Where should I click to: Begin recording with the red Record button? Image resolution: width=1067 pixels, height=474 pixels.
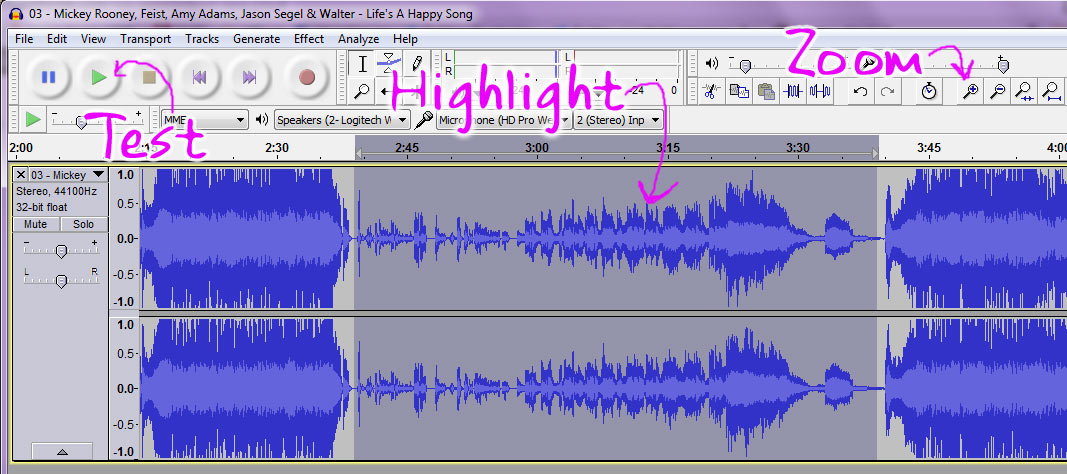307,78
